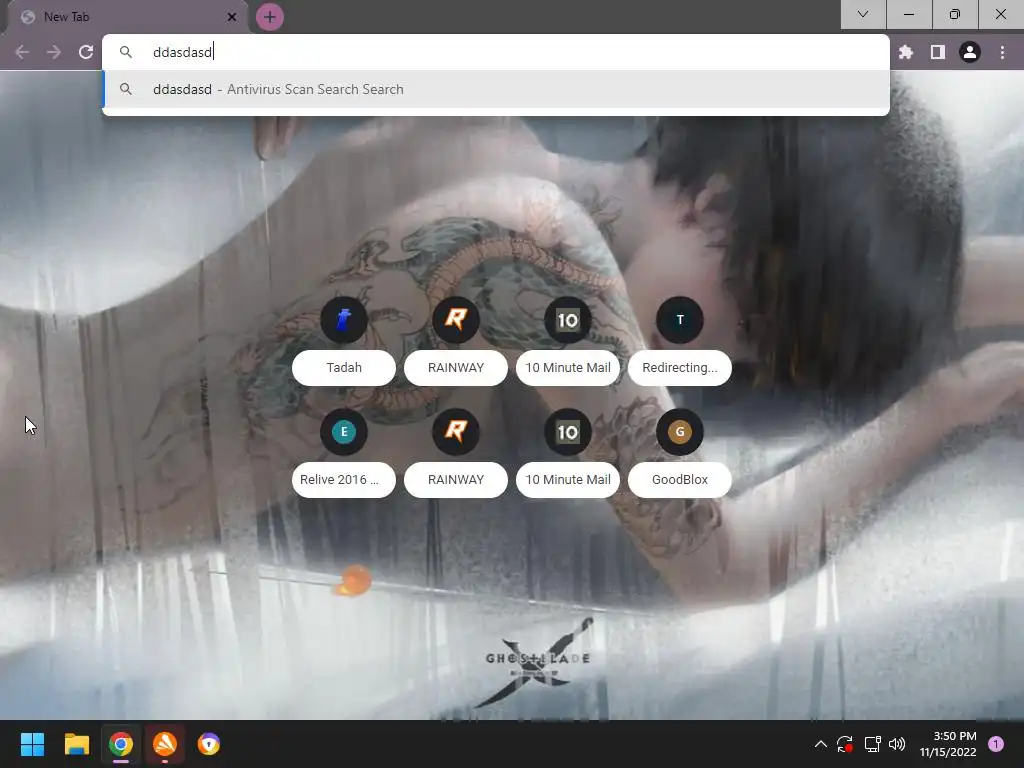Click the Redirecting... label

(x=680, y=368)
